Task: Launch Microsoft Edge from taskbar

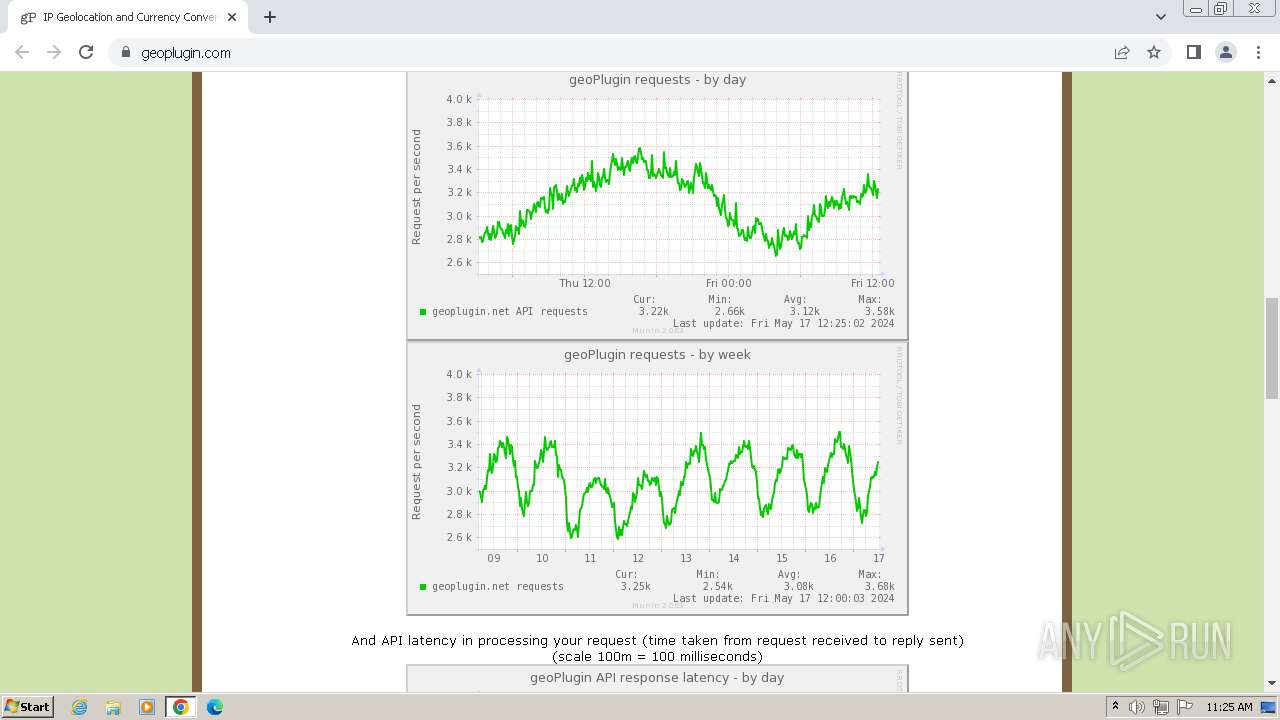Action: point(214,707)
